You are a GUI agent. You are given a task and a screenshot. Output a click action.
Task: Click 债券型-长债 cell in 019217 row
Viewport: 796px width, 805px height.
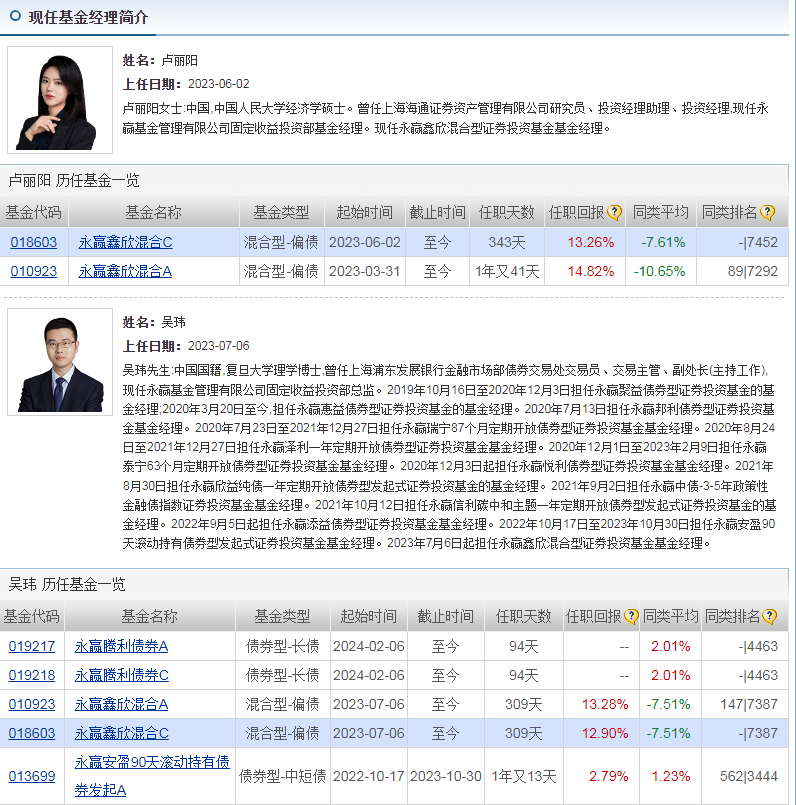tap(282, 646)
